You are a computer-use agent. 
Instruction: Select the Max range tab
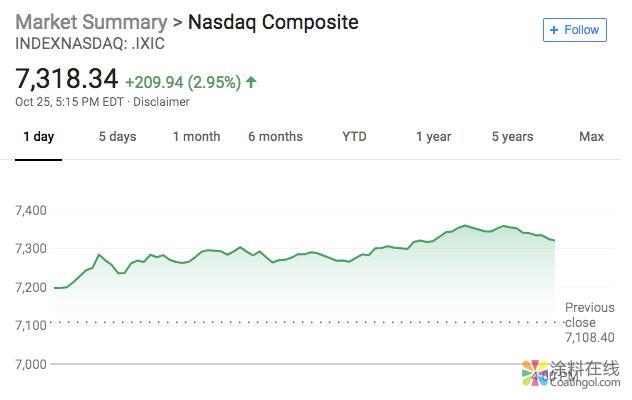591,137
